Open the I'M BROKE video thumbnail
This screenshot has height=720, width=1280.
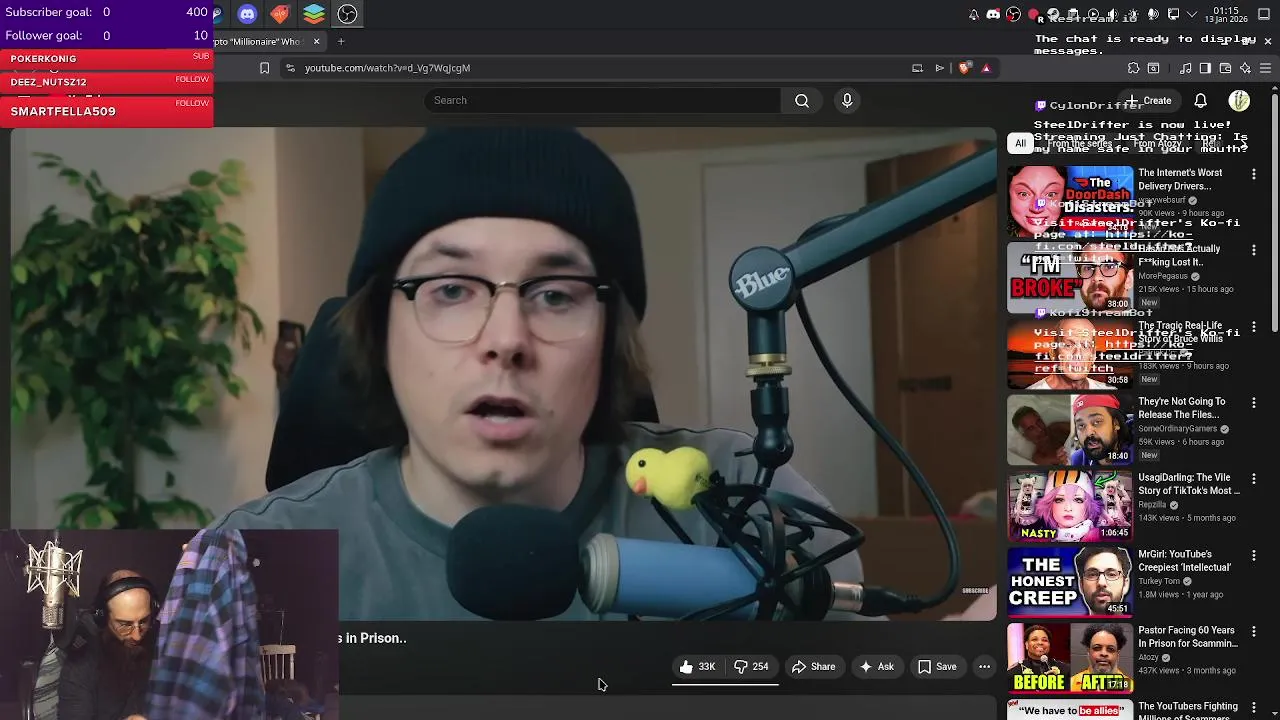[1070, 277]
